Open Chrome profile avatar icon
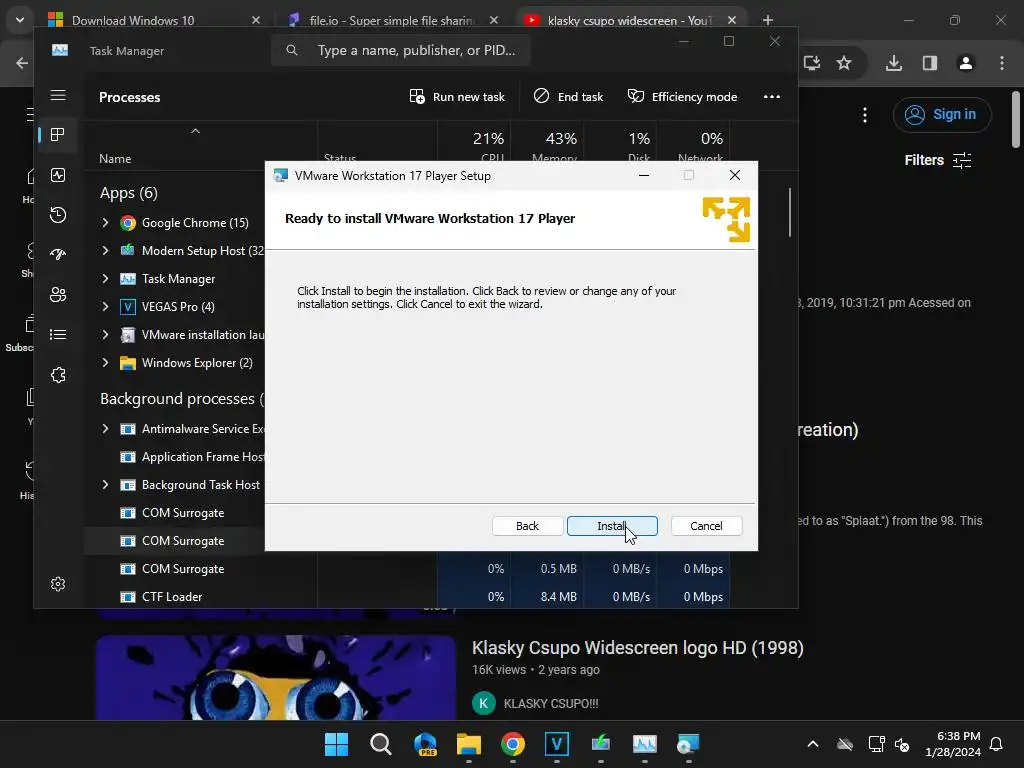 click(966, 63)
